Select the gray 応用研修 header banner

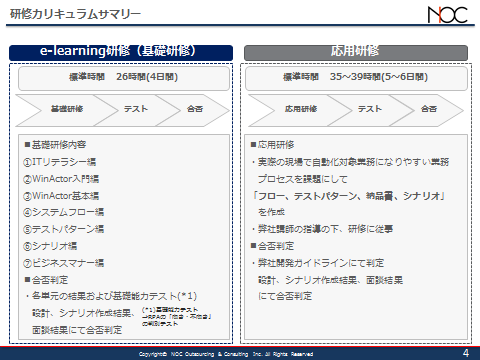[356, 53]
